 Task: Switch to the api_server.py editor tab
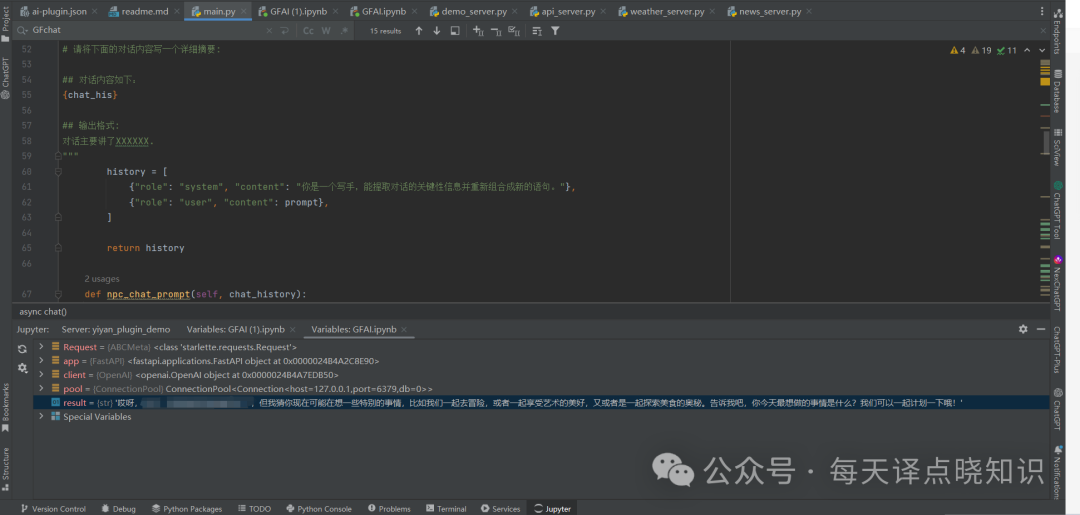(x=562, y=12)
